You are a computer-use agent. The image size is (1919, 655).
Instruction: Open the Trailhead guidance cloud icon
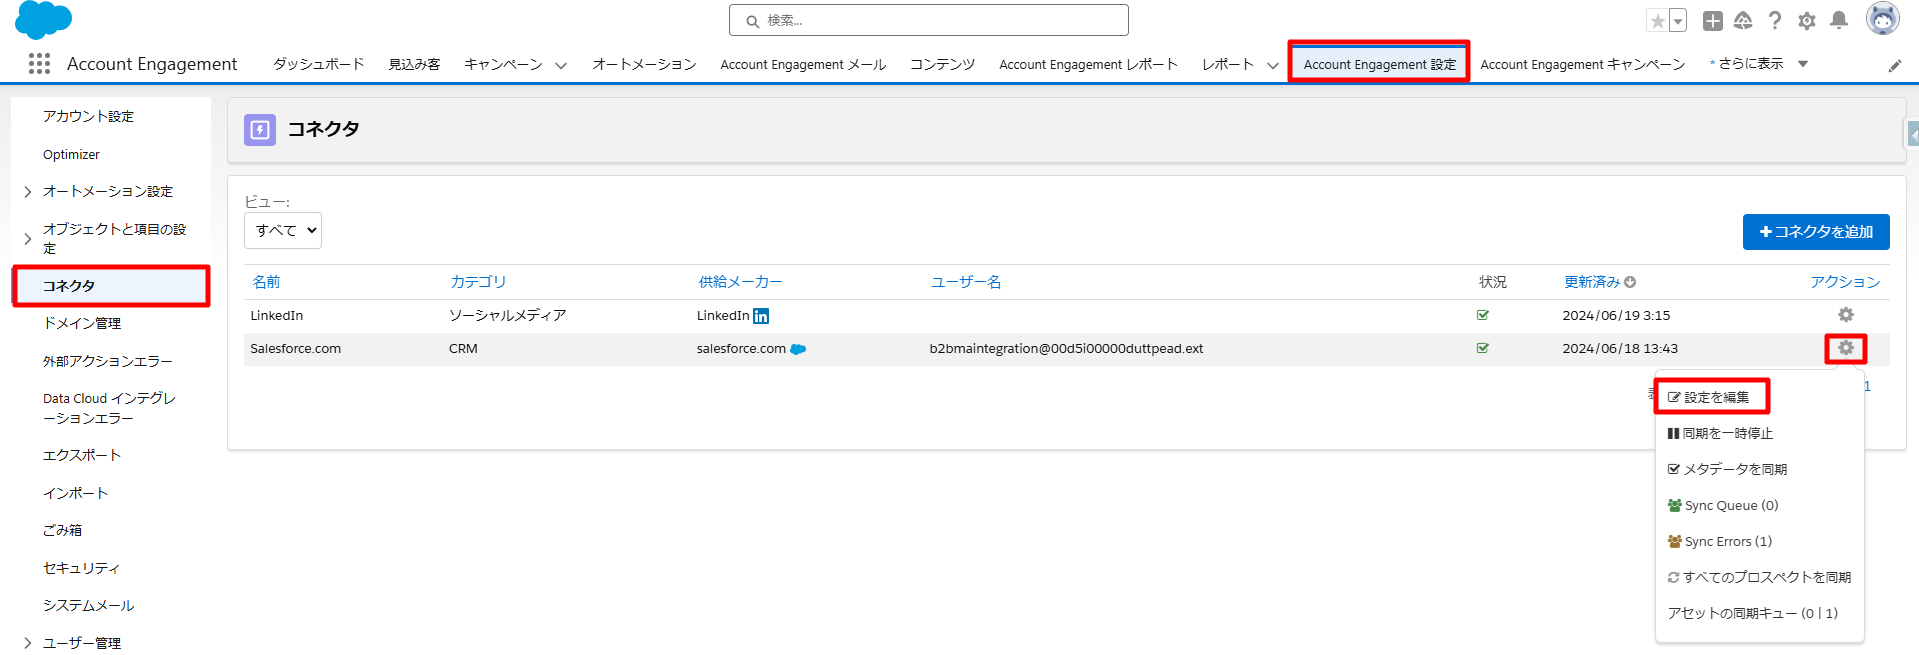1743,20
